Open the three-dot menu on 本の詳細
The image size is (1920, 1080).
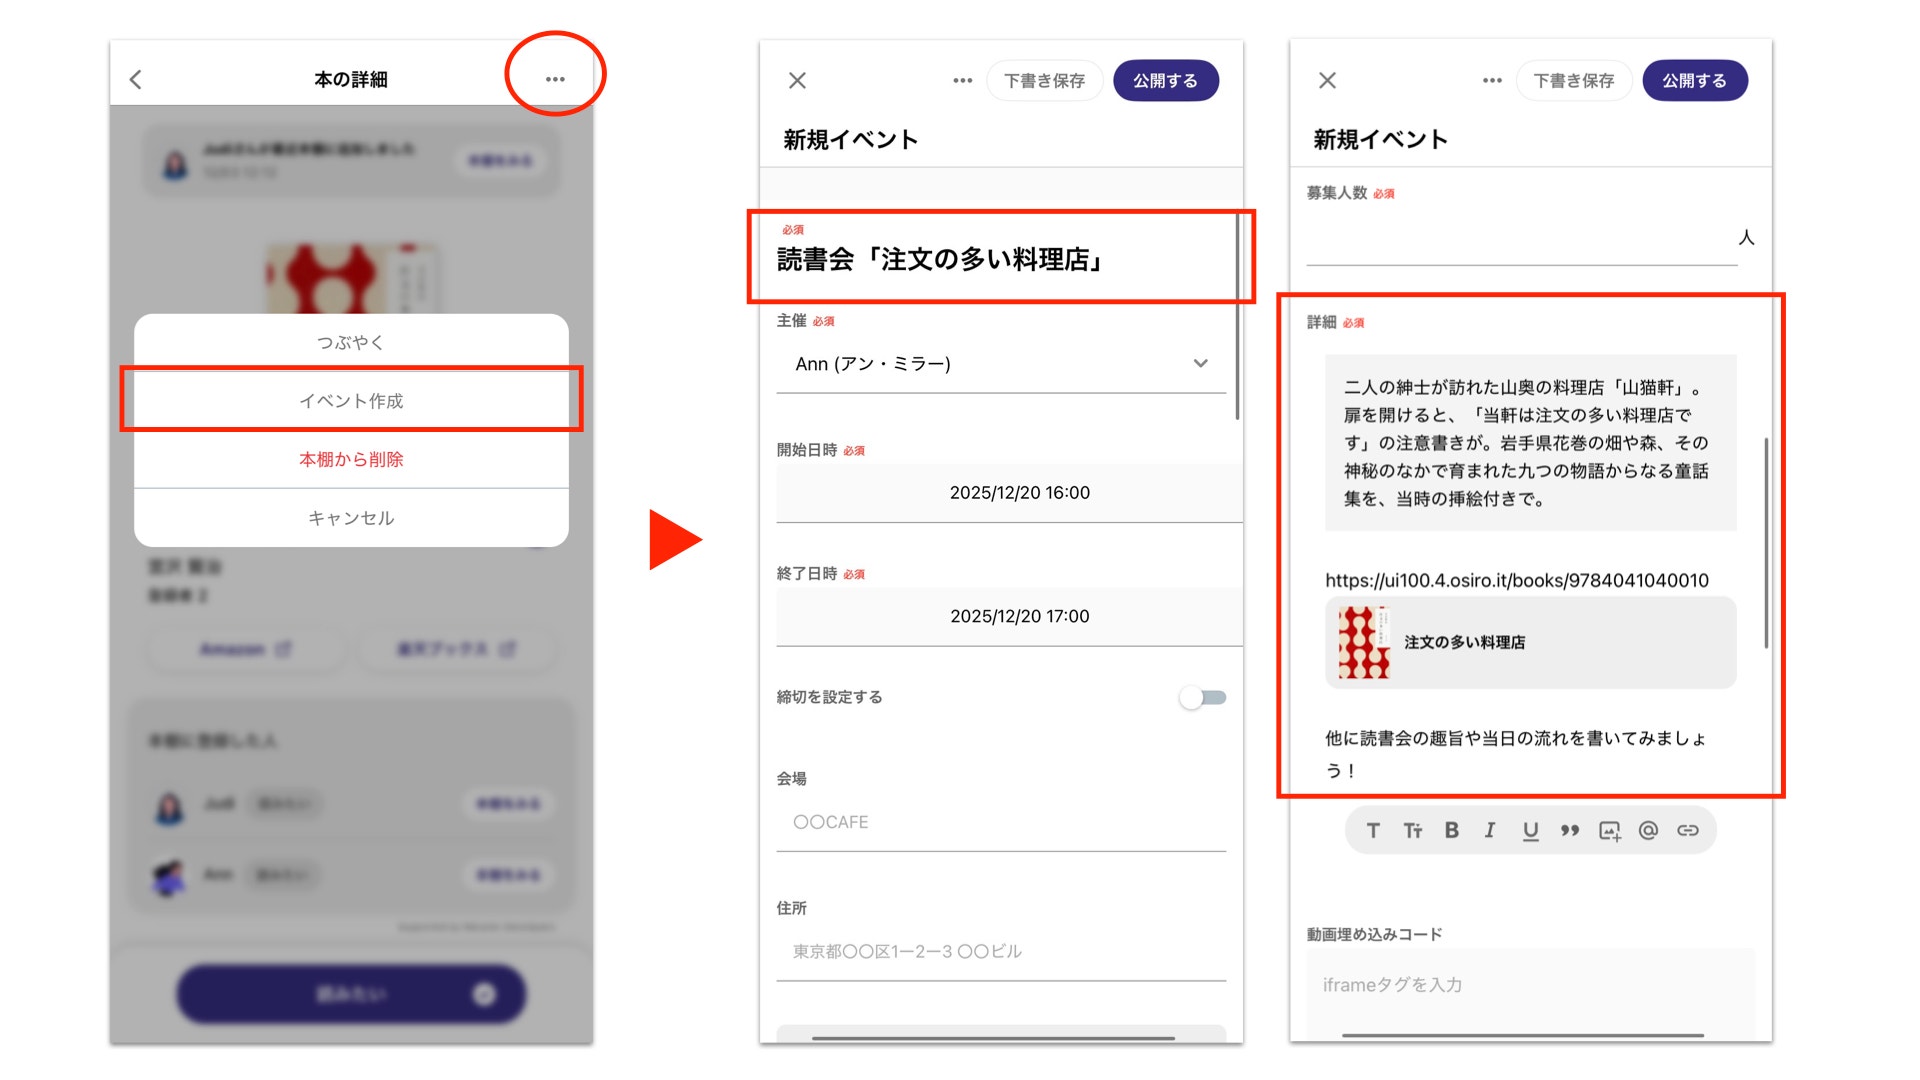coord(555,79)
